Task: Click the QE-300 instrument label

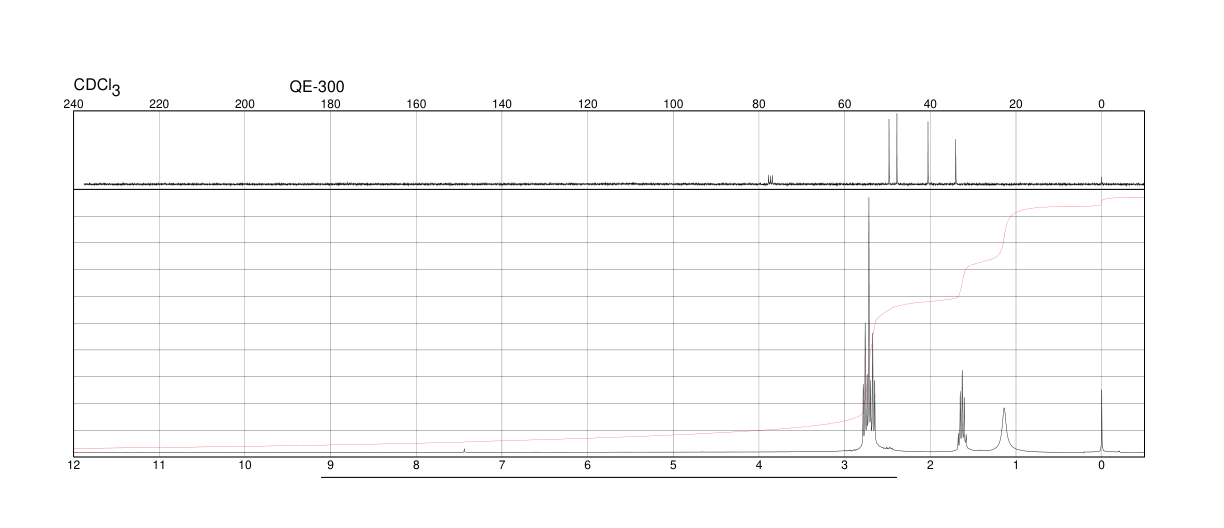Action: [317, 87]
